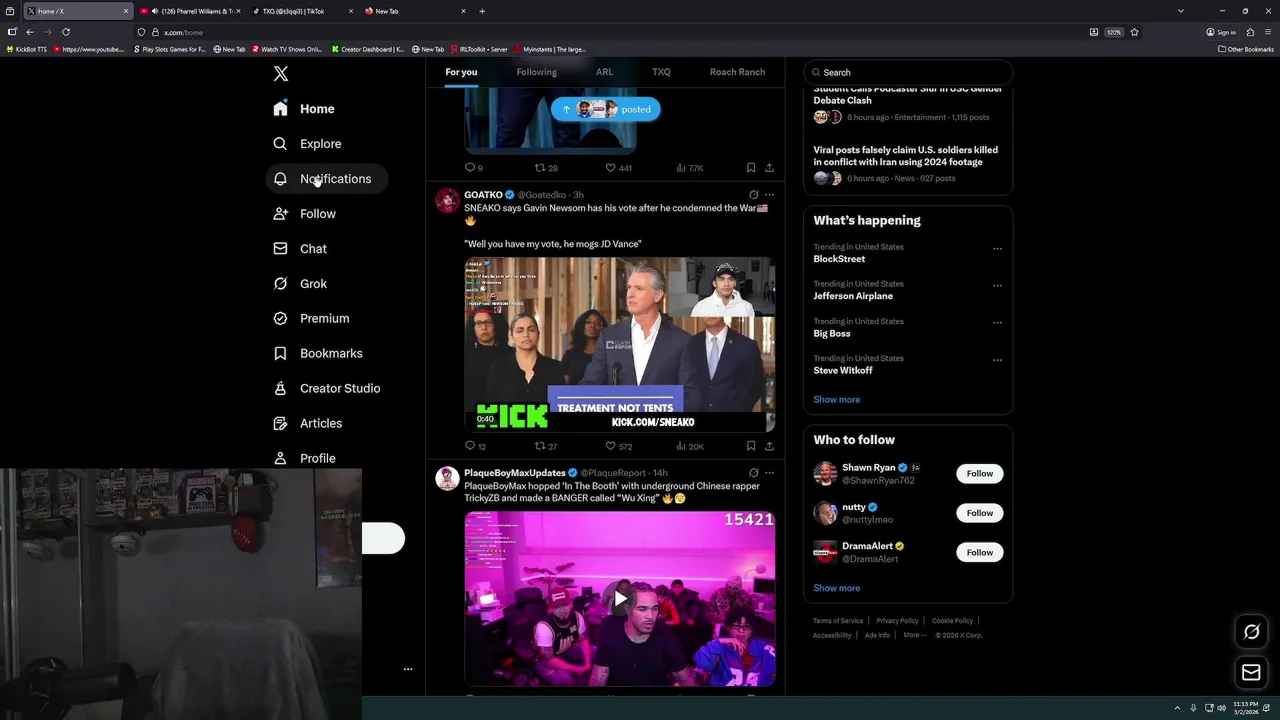1280x720 pixels.
Task: Open the Privacy Policy link
Action: pos(897,621)
